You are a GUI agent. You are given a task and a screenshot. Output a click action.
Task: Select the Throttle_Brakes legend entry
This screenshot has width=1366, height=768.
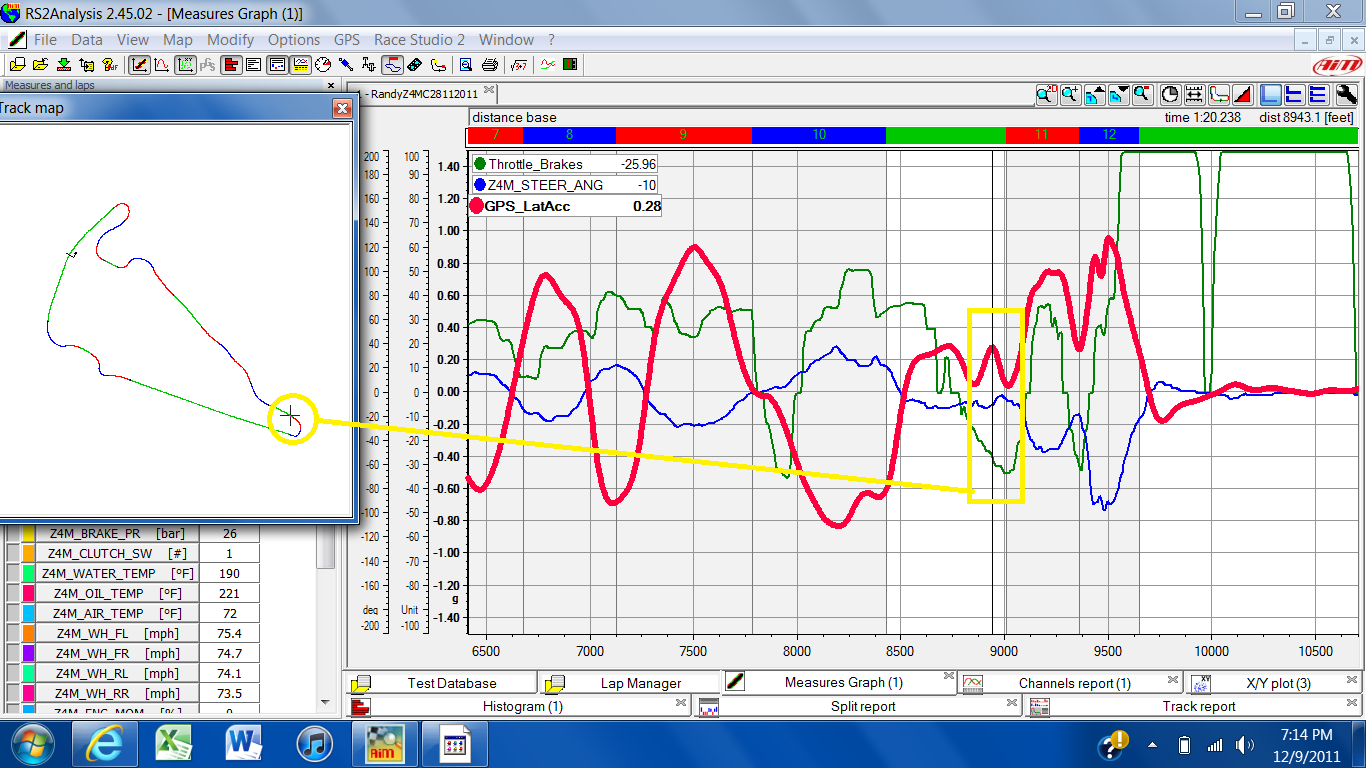(565, 164)
